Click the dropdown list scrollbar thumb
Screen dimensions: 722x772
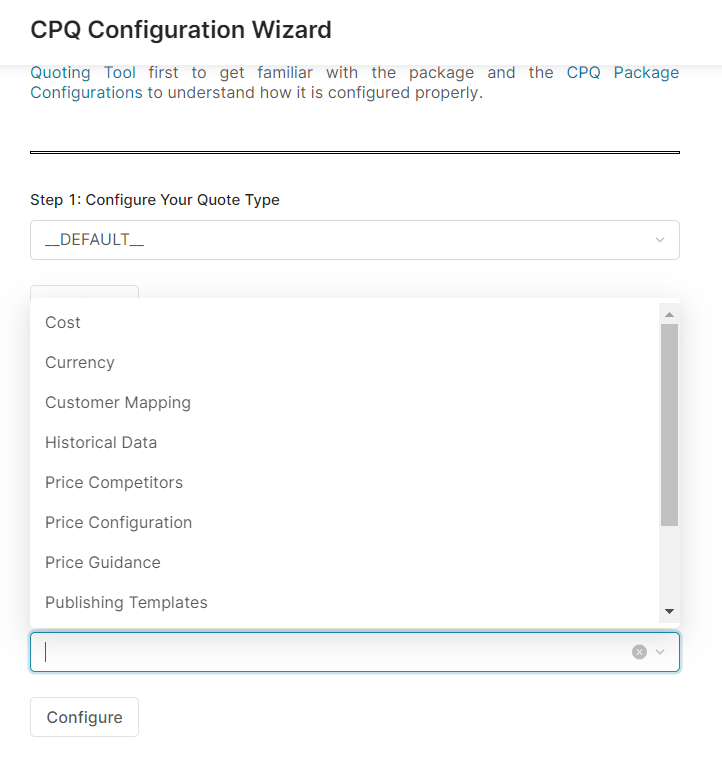click(669, 425)
